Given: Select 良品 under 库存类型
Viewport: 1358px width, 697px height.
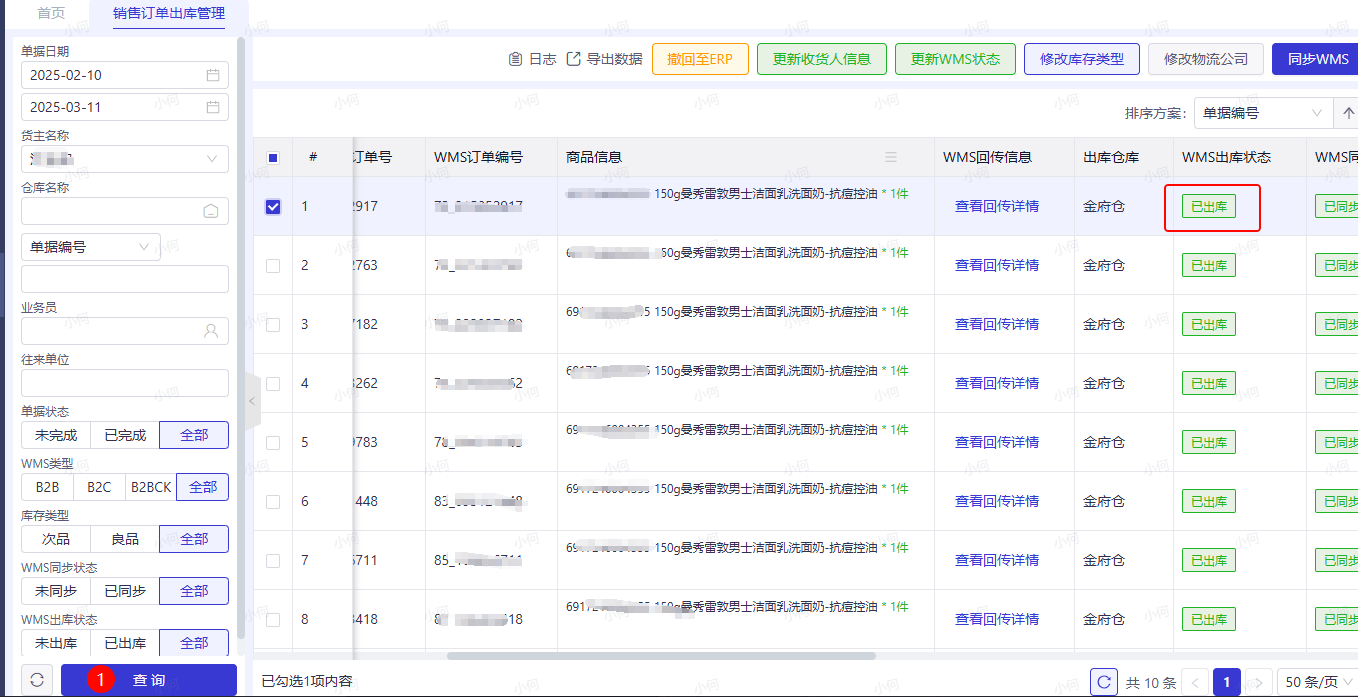Looking at the screenshot, I should coord(125,539).
